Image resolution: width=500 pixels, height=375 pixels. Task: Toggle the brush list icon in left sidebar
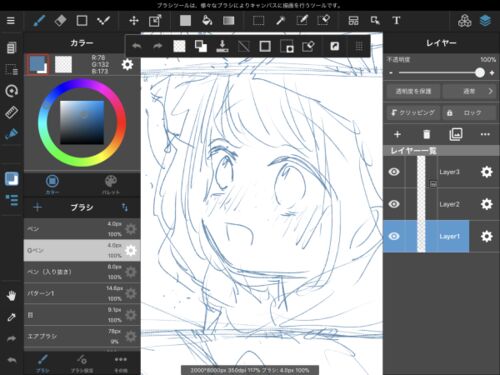pyautogui.click(x=12, y=200)
